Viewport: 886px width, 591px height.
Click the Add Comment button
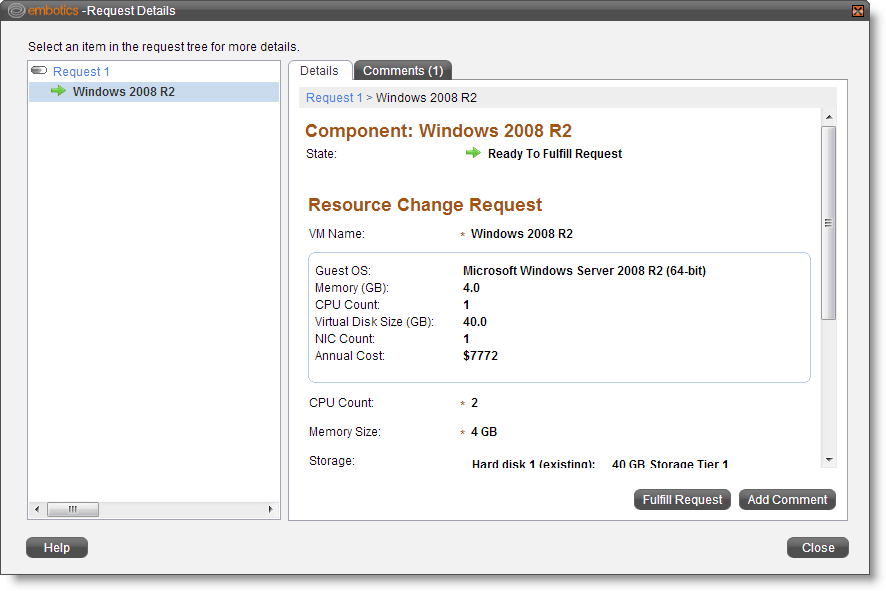(787, 499)
